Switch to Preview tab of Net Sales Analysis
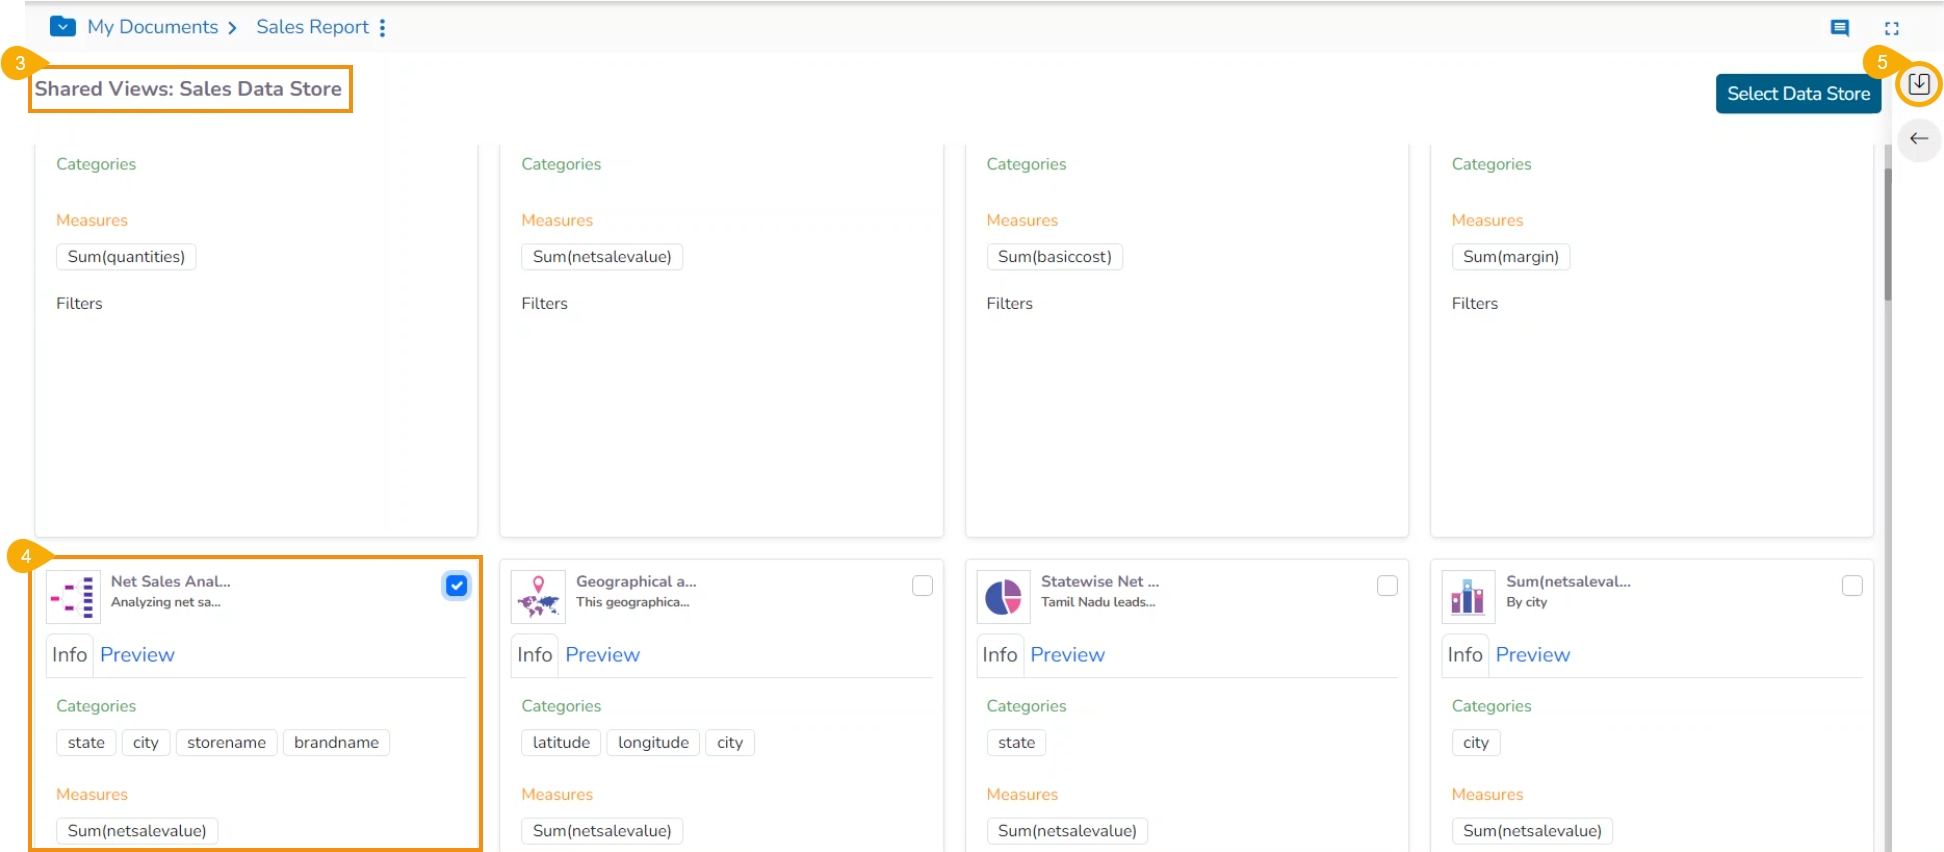Viewport: 1944px width, 852px height. coord(137,655)
